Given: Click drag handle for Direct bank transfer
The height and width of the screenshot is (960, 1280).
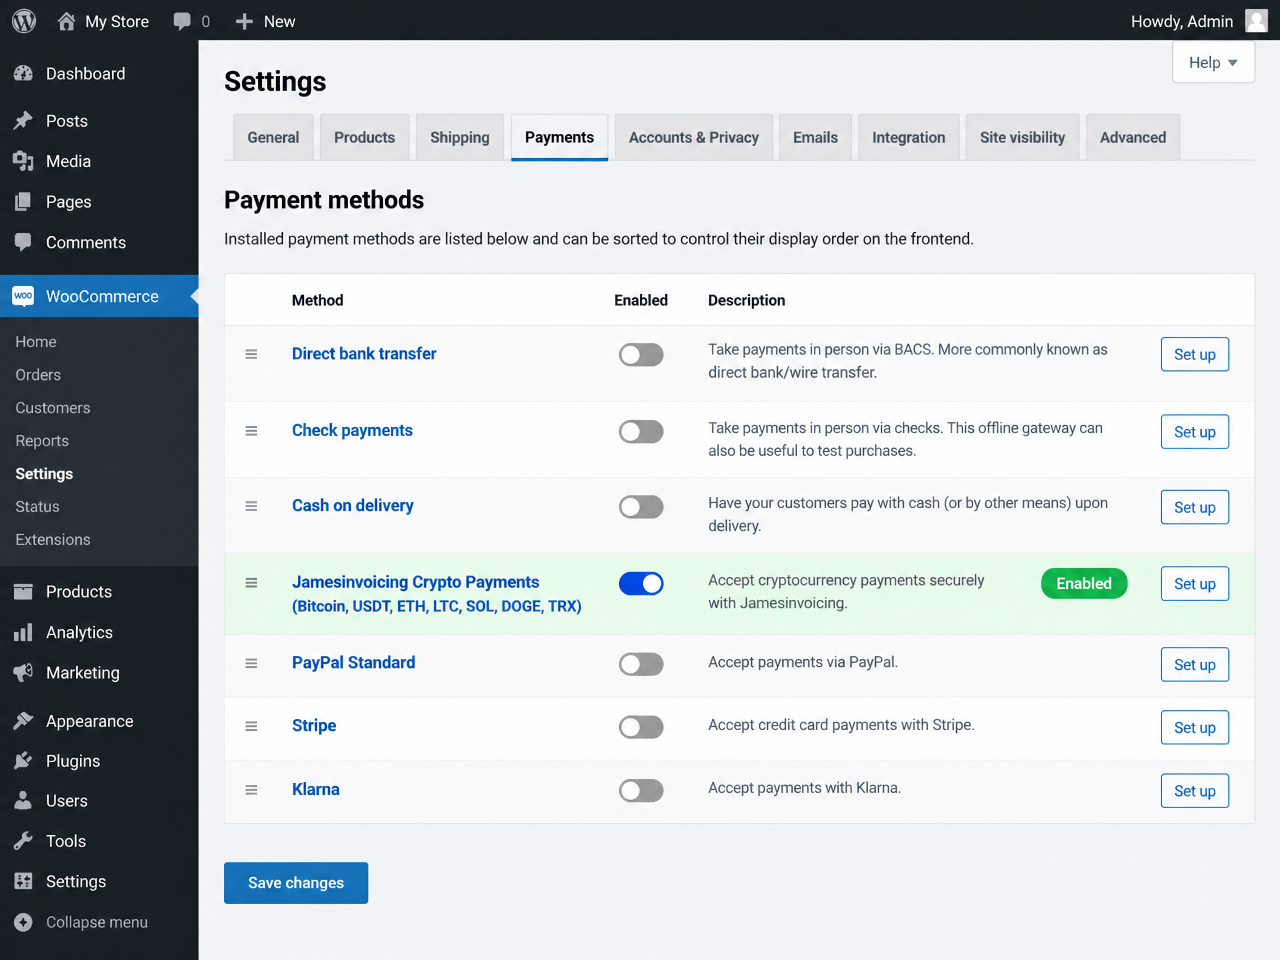Looking at the screenshot, I should click(252, 354).
